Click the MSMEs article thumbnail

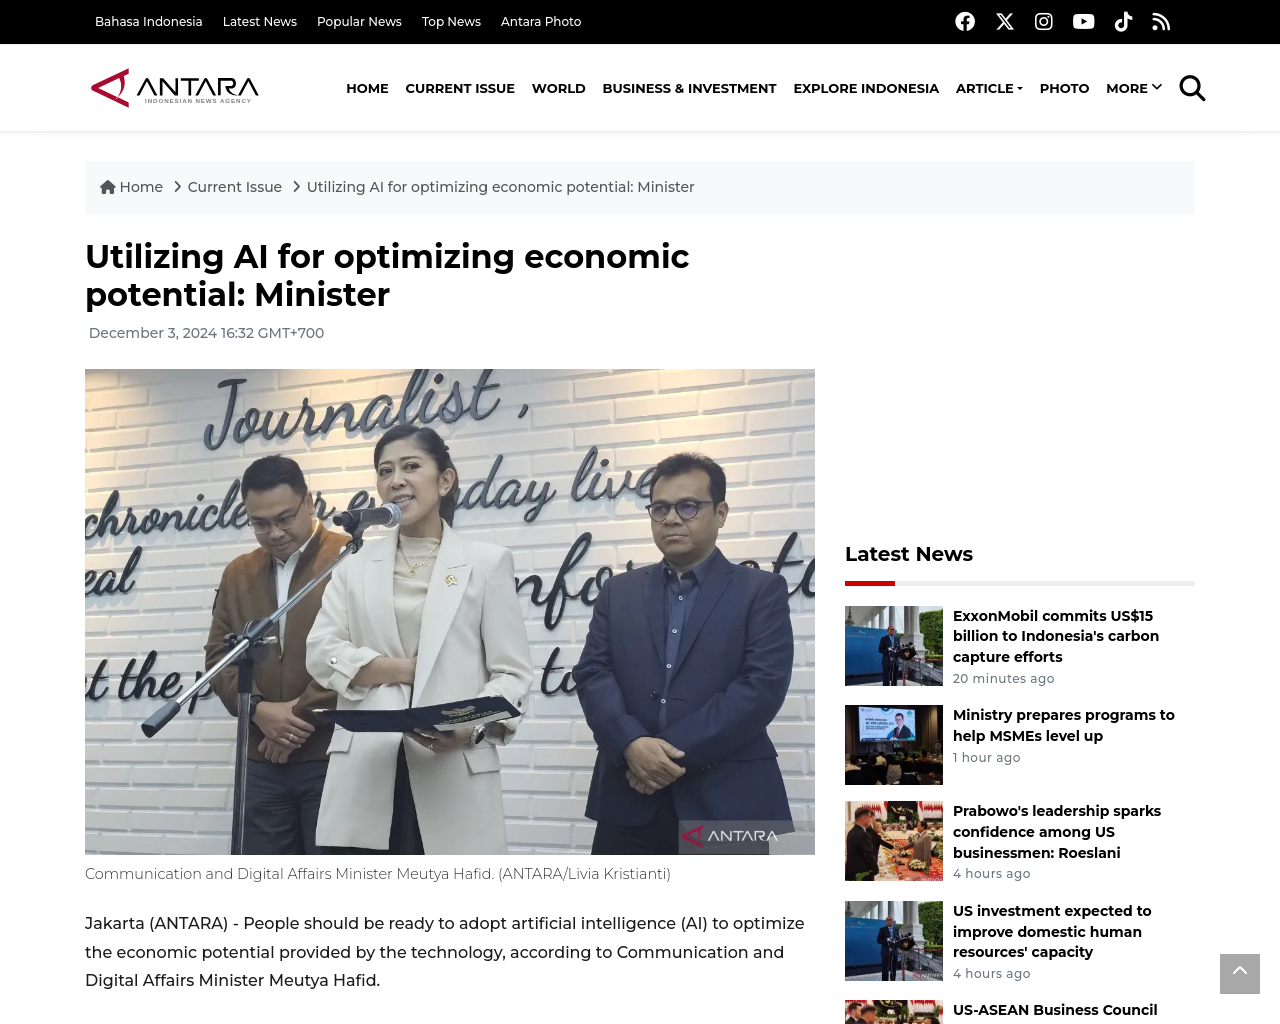894,745
